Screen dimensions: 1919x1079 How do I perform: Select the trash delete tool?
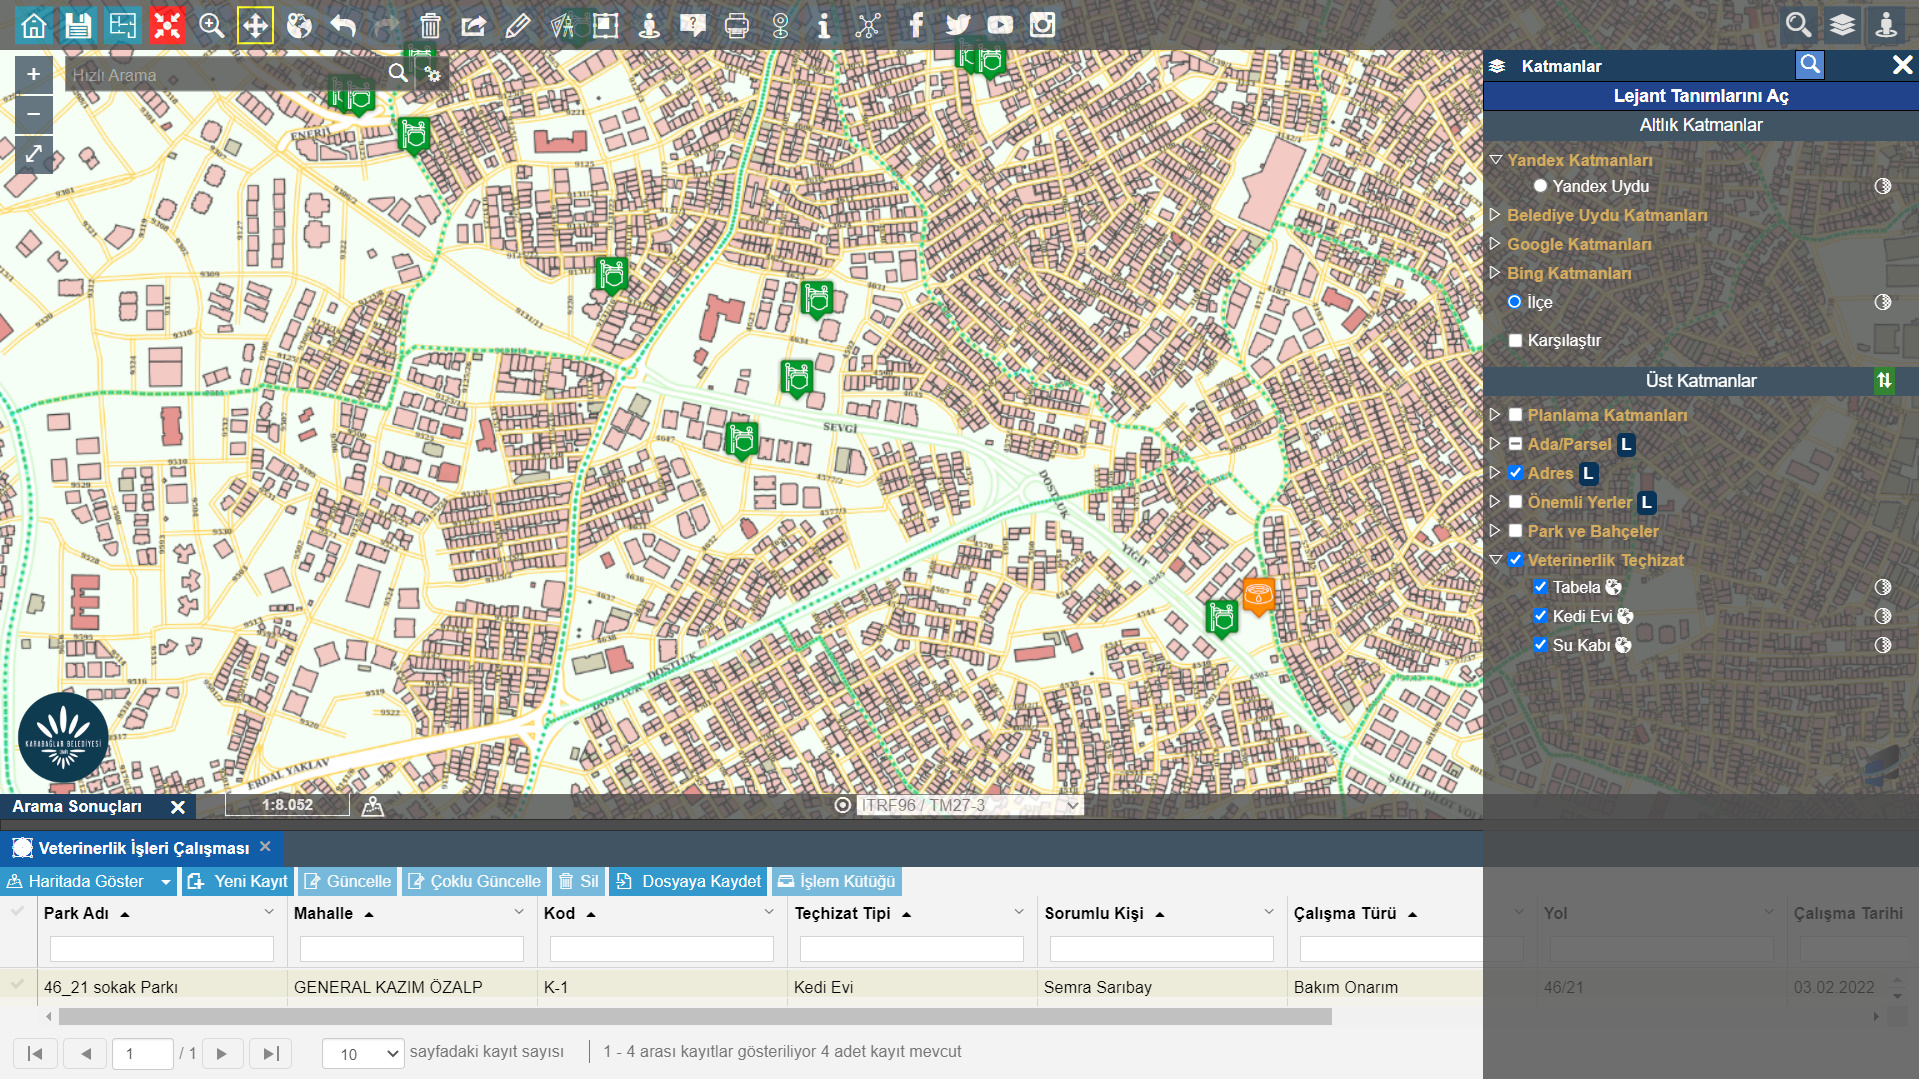430,25
